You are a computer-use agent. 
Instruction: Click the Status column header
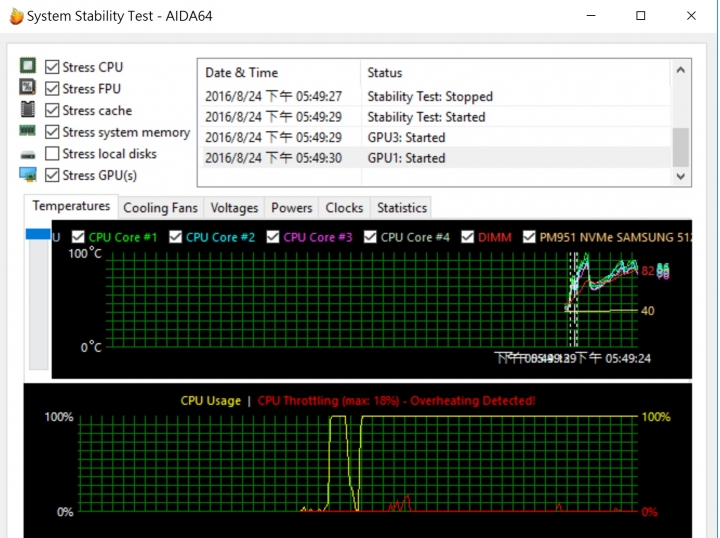pos(516,73)
